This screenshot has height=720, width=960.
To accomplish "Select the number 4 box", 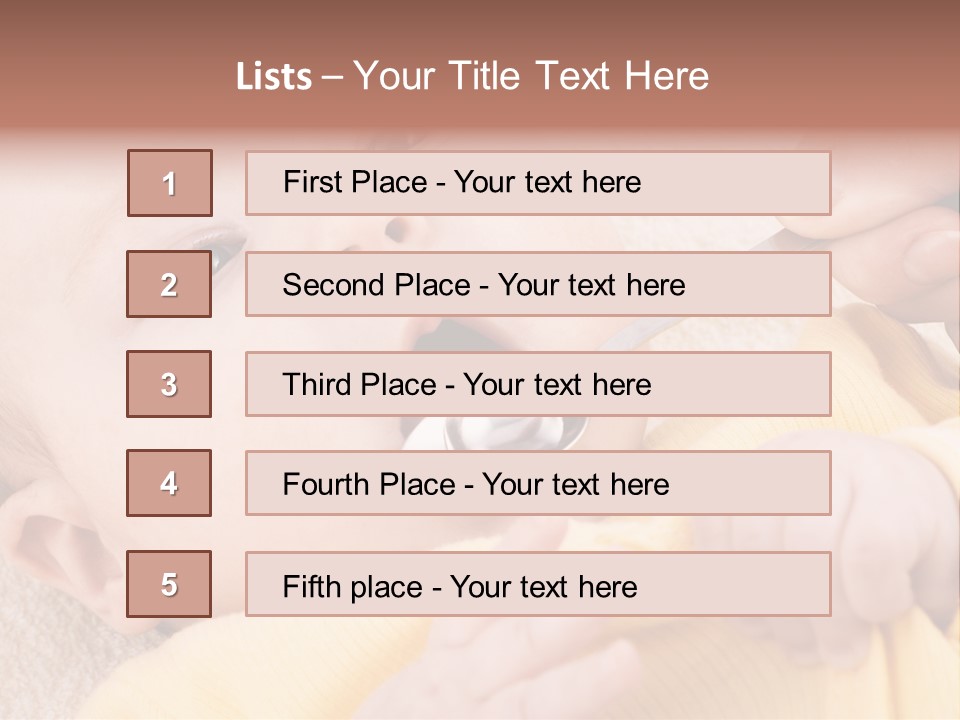I will point(169,483).
